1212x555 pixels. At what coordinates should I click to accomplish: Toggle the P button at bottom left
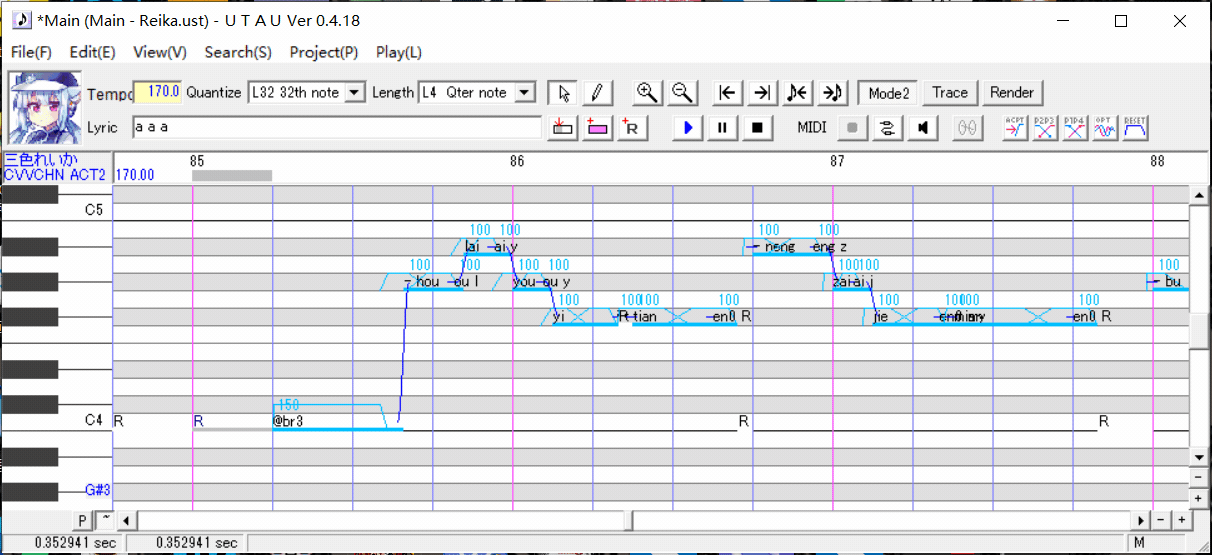coord(82,521)
